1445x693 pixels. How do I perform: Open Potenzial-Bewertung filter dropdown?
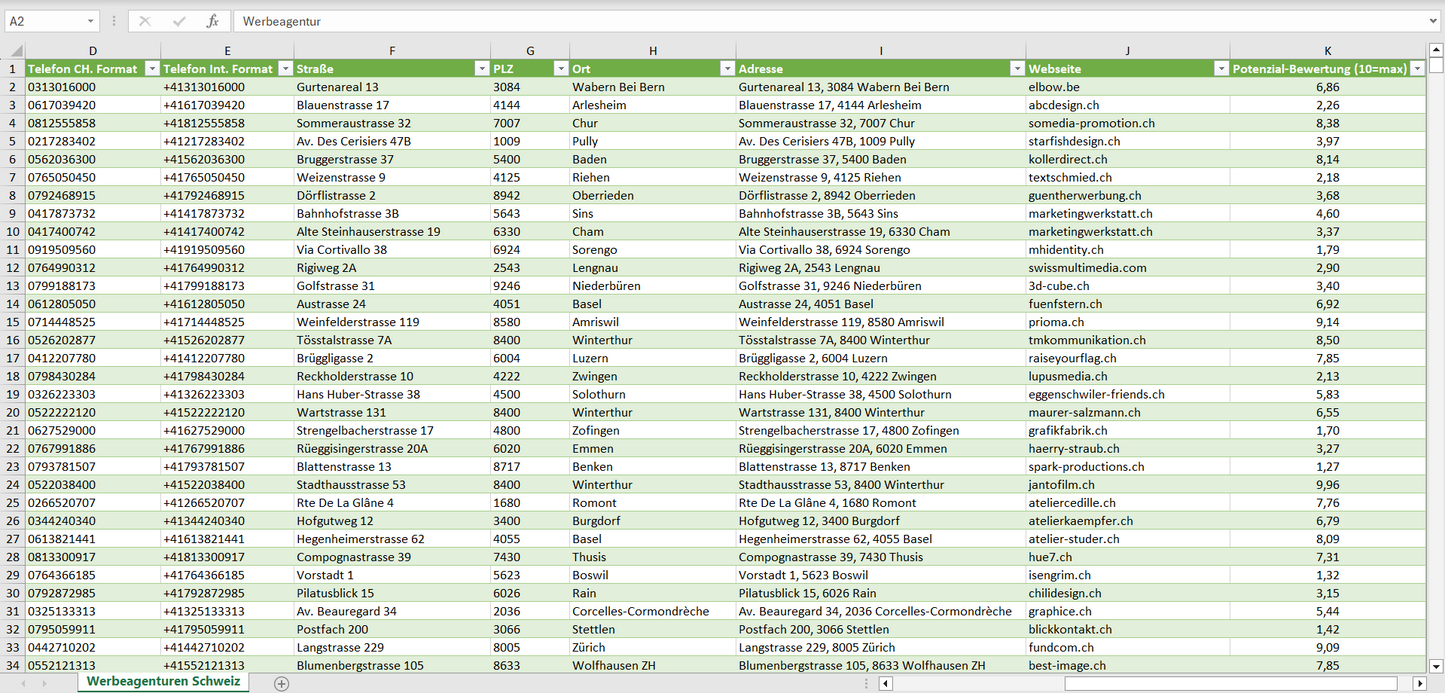tap(1416, 69)
